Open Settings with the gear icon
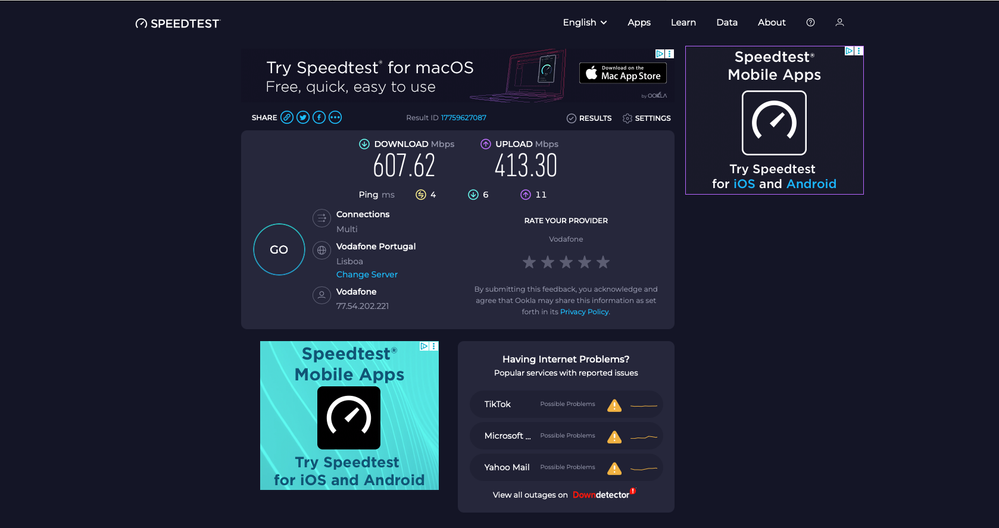999x528 pixels. (x=646, y=118)
